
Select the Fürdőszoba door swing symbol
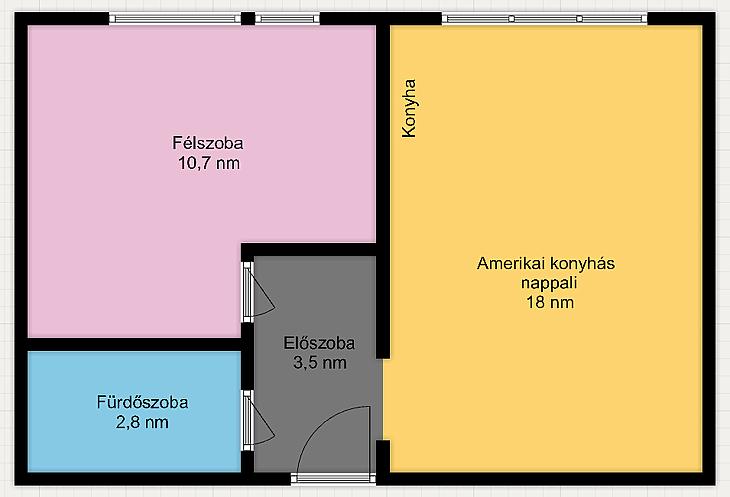258,420
